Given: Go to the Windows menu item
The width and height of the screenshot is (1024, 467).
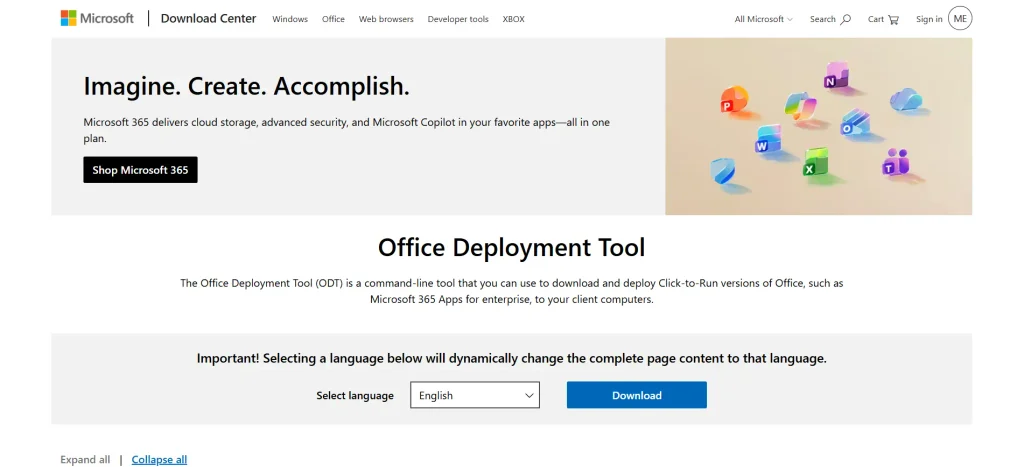Looking at the screenshot, I should [x=290, y=20].
